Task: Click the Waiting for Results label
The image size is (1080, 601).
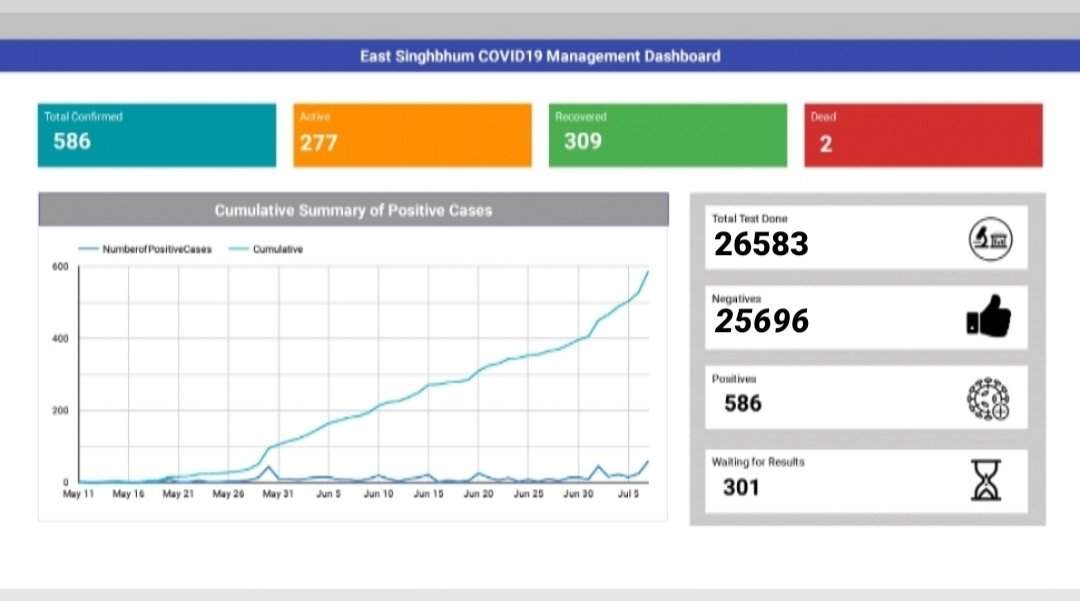Action: (758, 462)
